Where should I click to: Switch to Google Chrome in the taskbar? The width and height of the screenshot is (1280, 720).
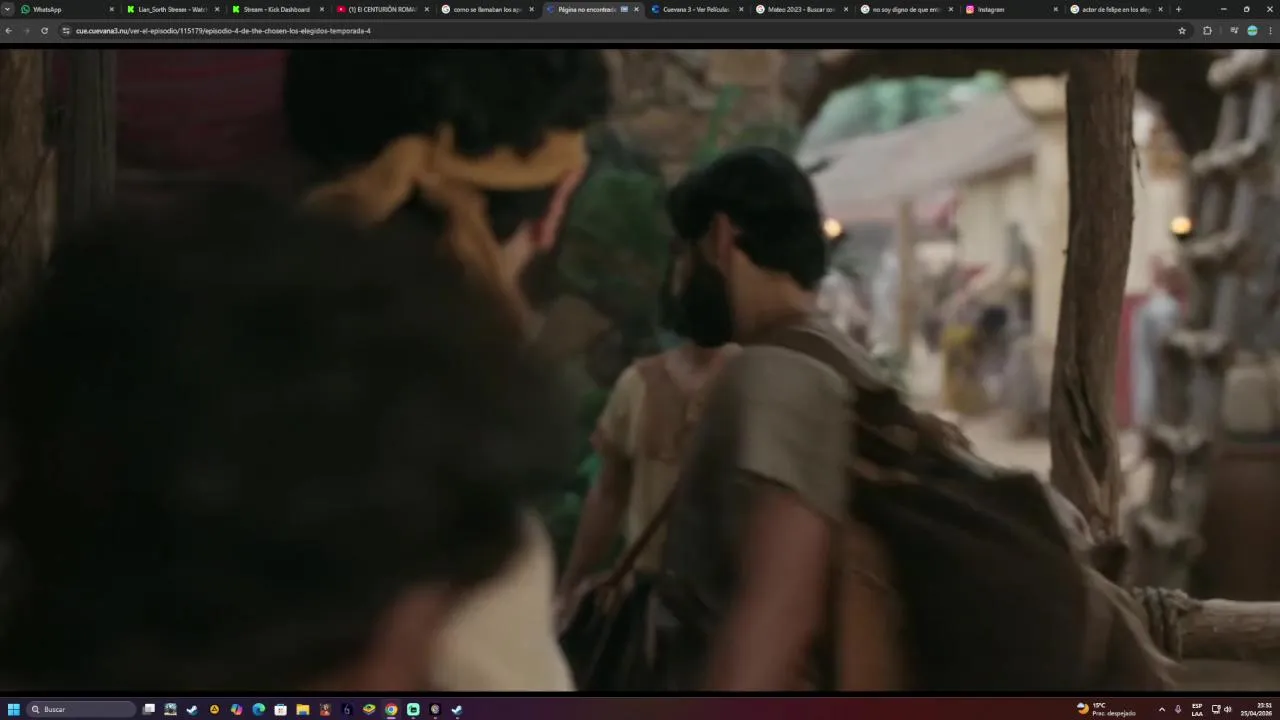click(x=391, y=709)
